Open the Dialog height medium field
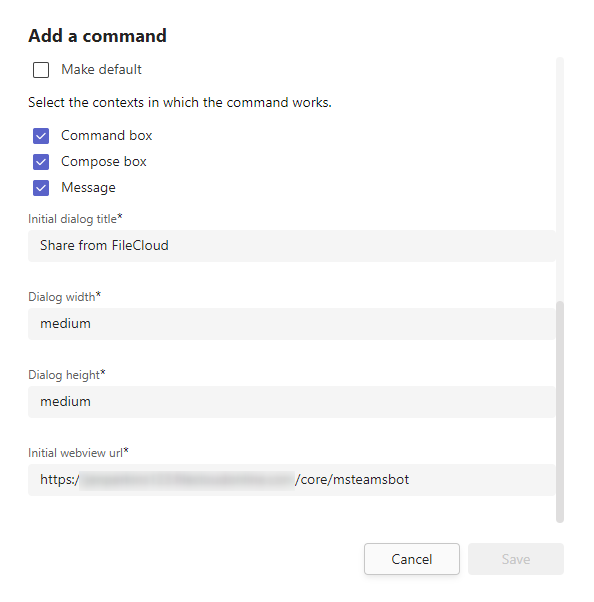 [292, 402]
